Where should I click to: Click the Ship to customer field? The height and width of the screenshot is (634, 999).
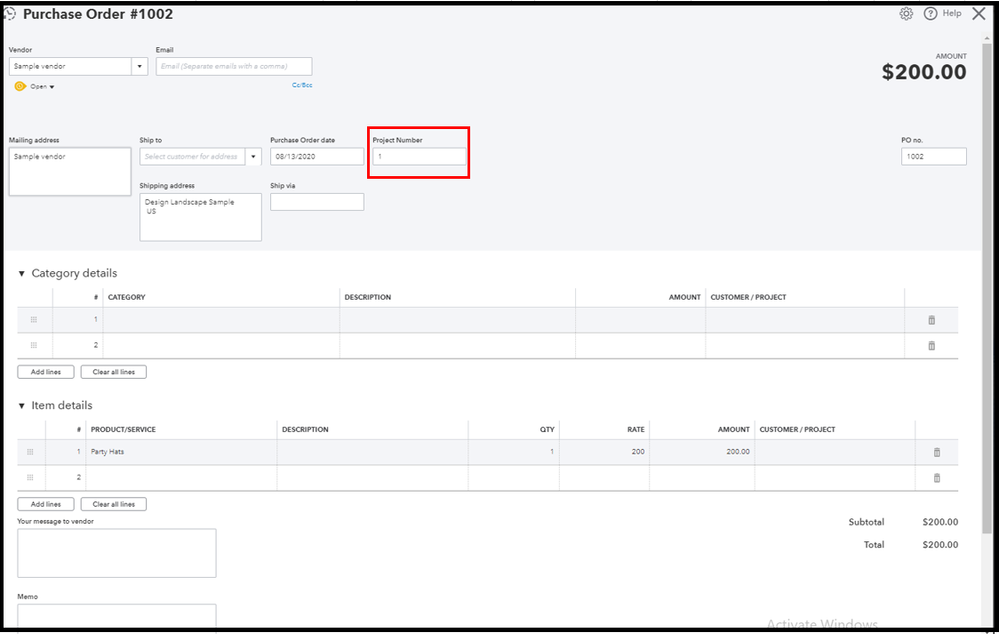pyautogui.click(x=192, y=157)
